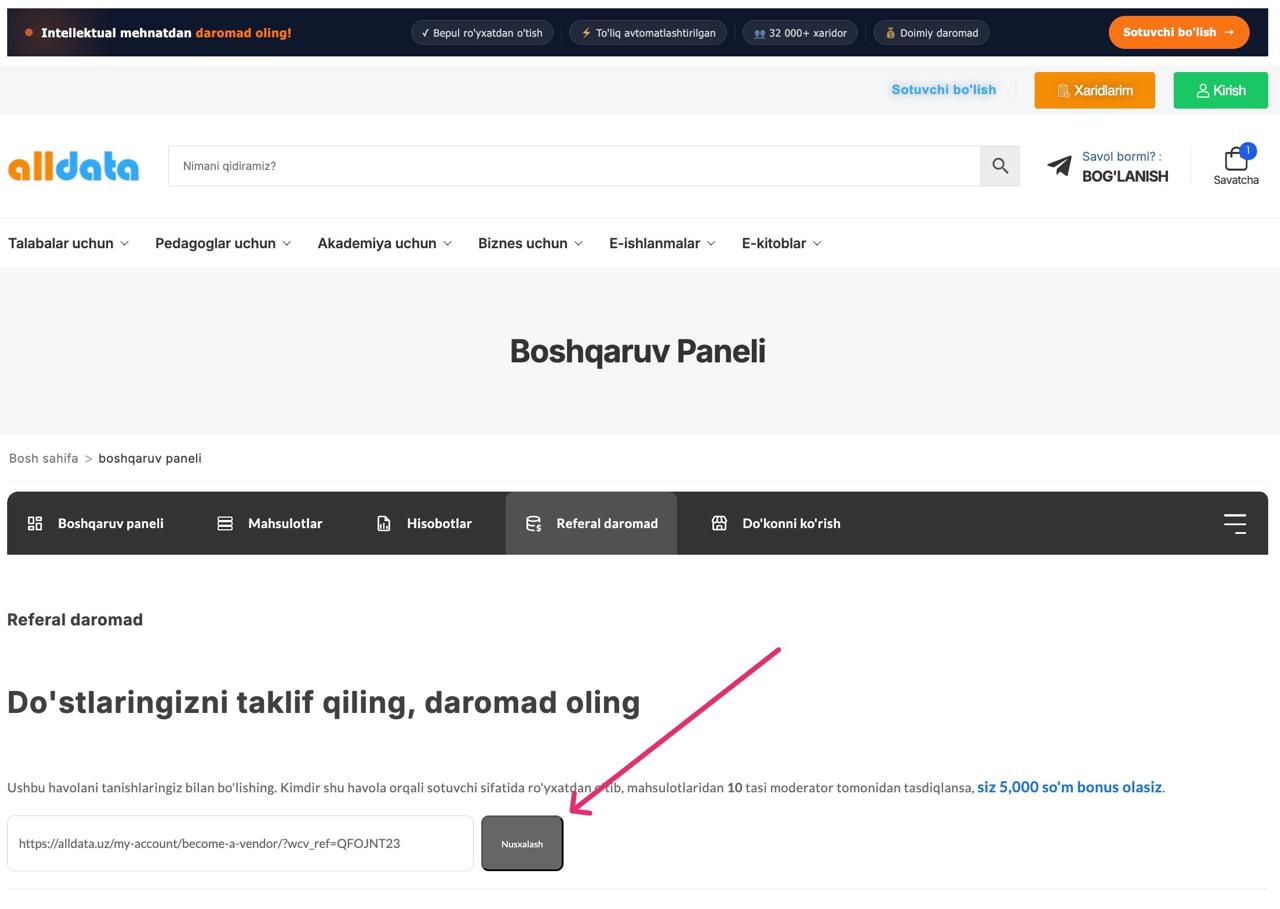Expand the E-kitoblar menu
Image resolution: width=1280 pixels, height=909 pixels.
coord(782,243)
